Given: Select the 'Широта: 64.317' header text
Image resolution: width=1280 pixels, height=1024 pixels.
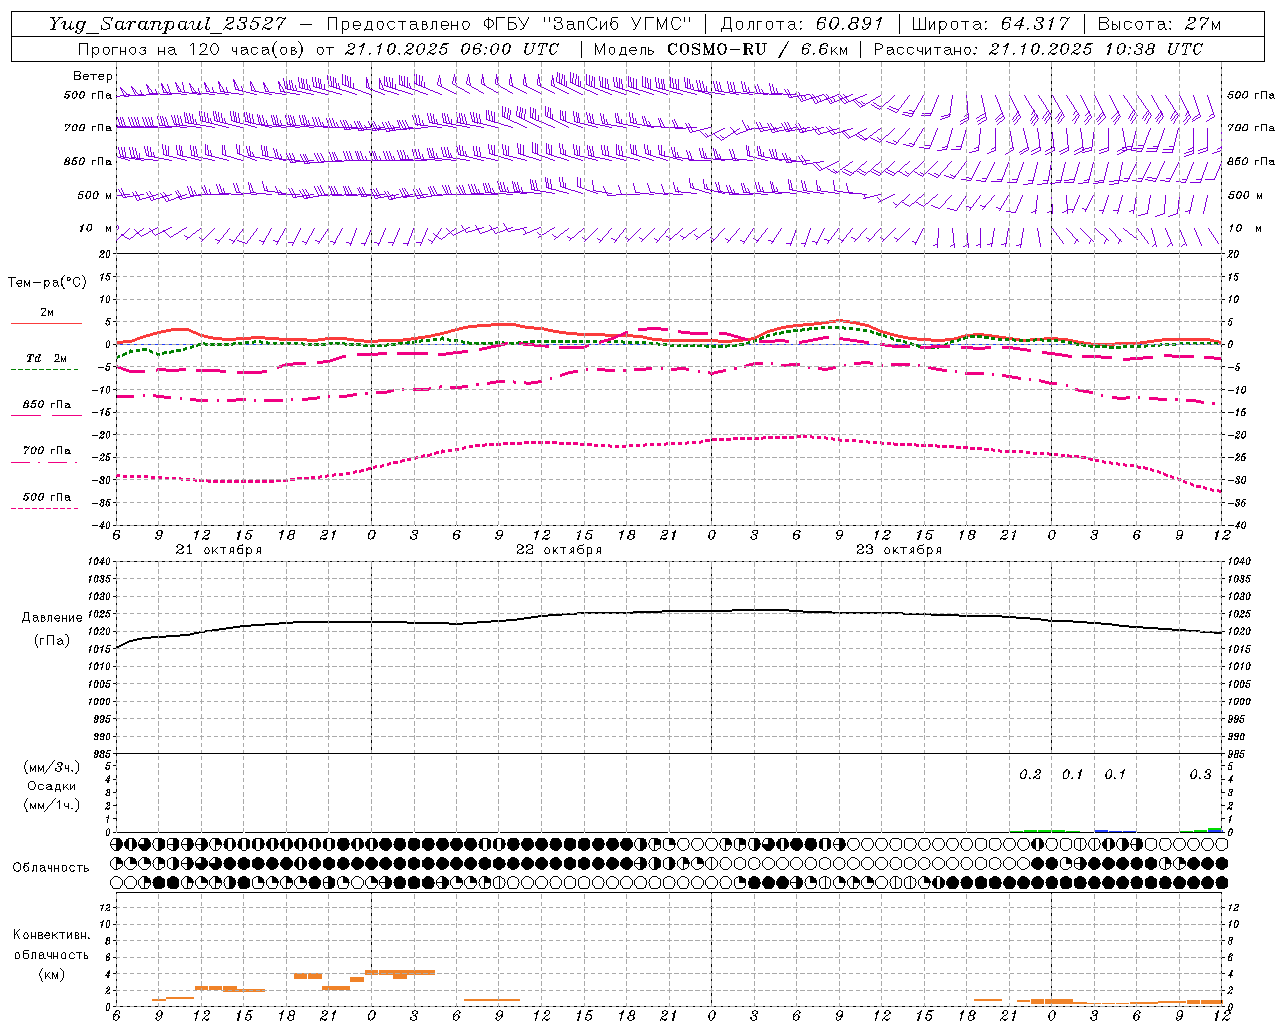Looking at the screenshot, I should (990, 23).
